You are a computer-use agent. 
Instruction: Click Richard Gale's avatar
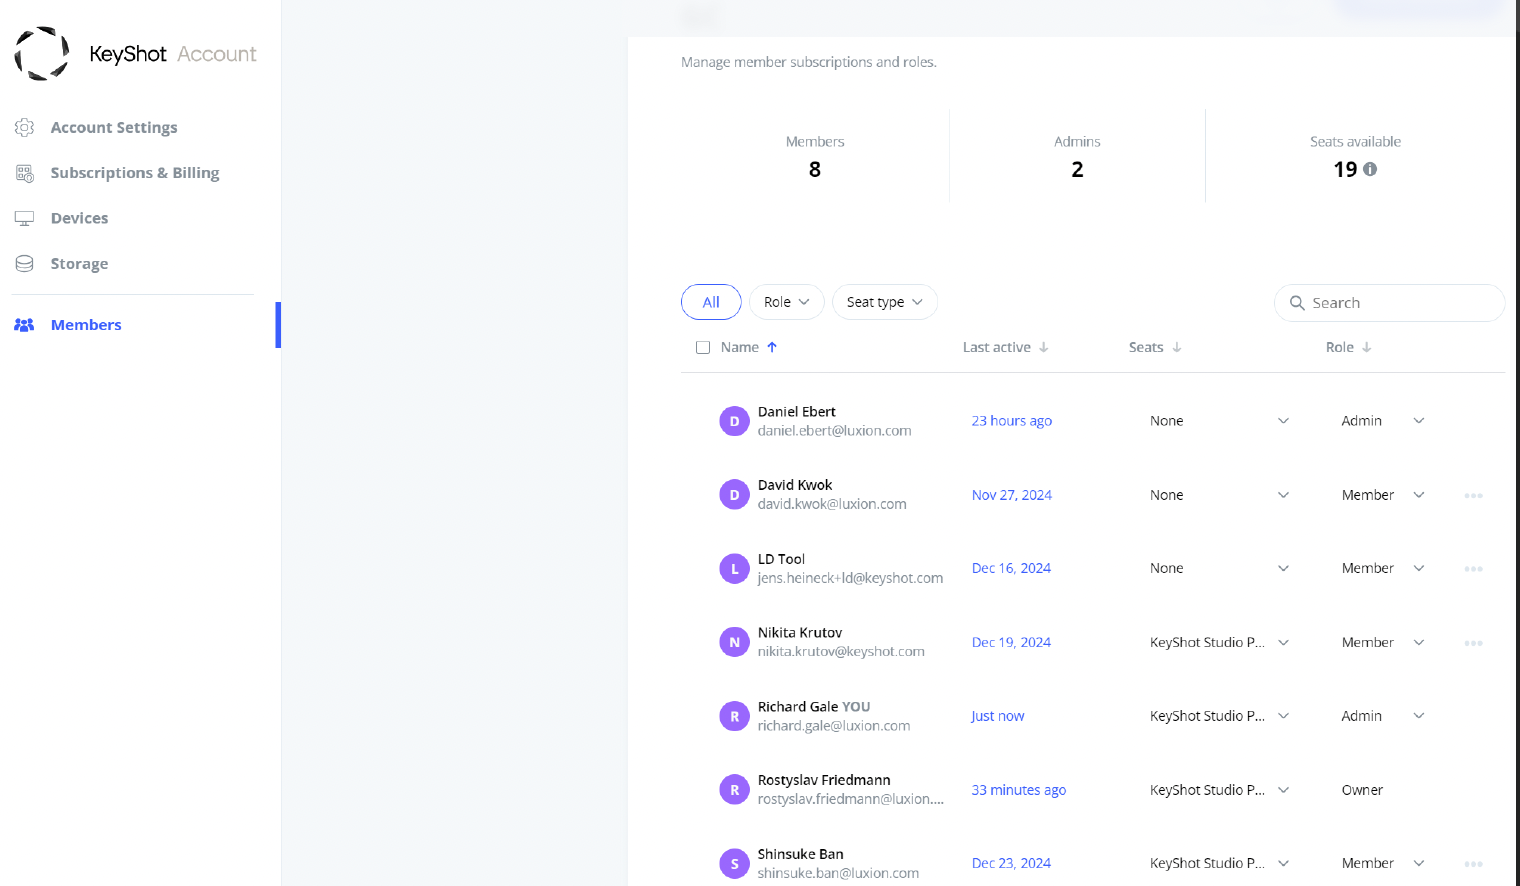point(735,716)
